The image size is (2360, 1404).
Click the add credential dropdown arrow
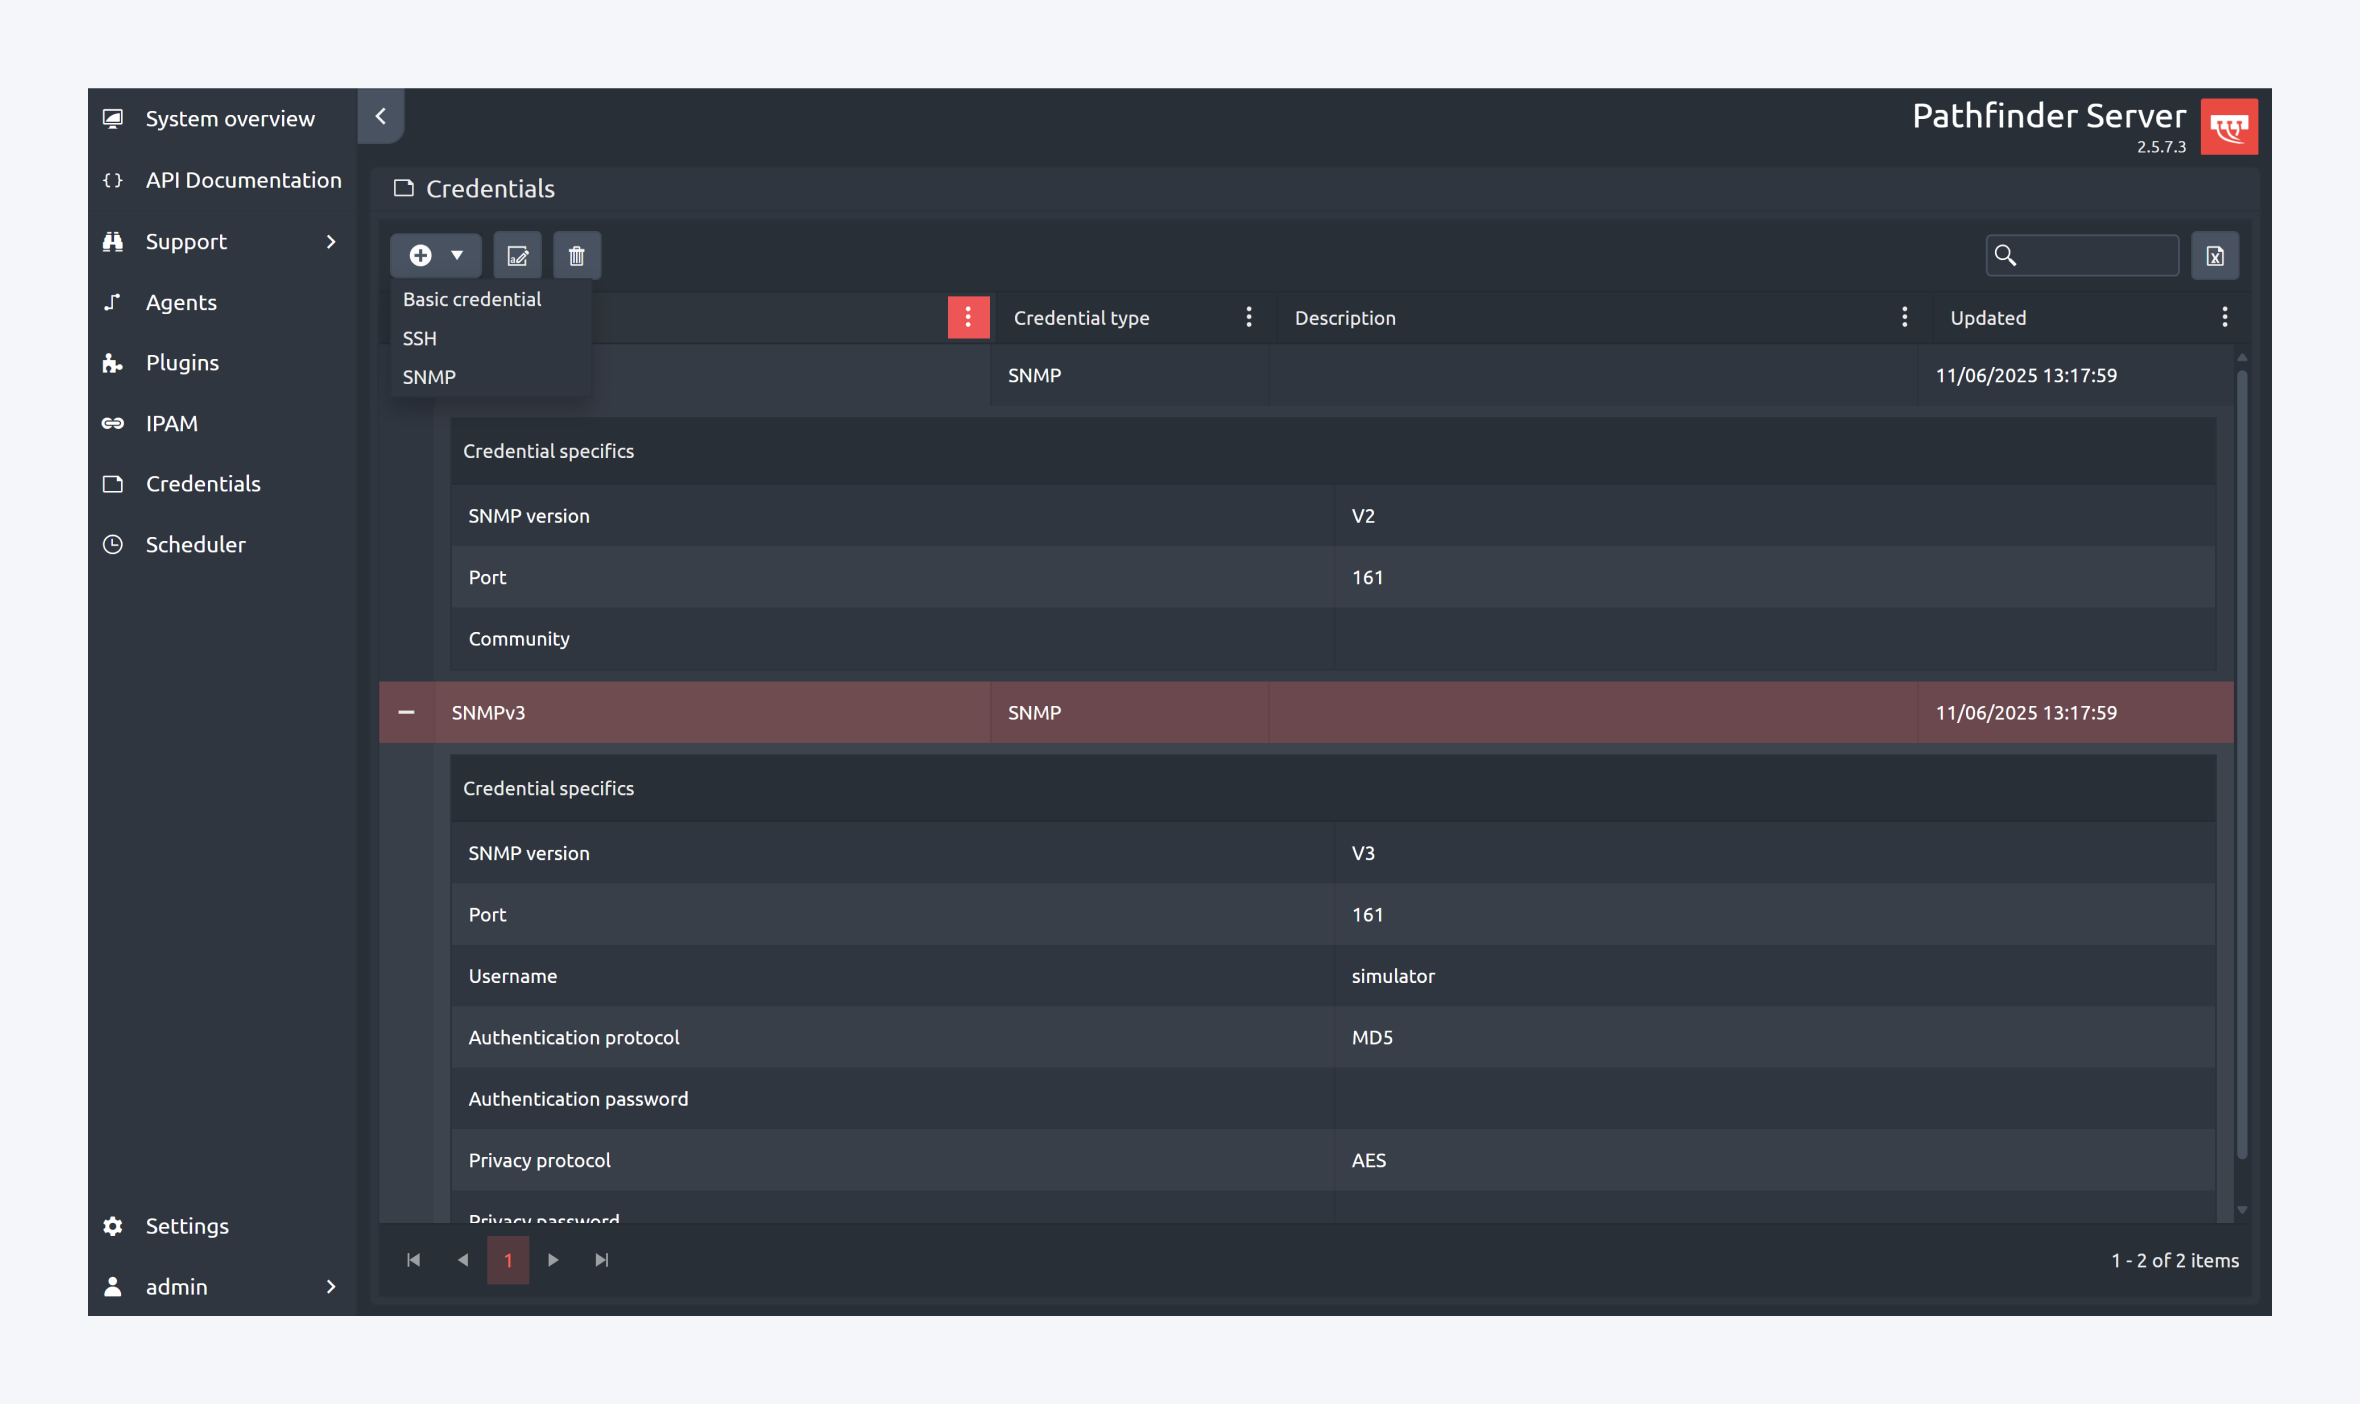457,256
